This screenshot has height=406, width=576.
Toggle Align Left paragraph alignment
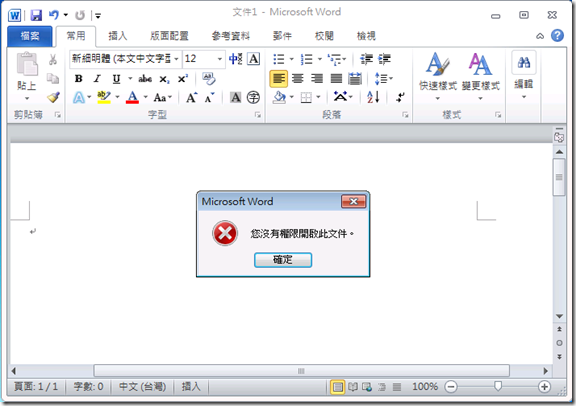[x=279, y=79]
